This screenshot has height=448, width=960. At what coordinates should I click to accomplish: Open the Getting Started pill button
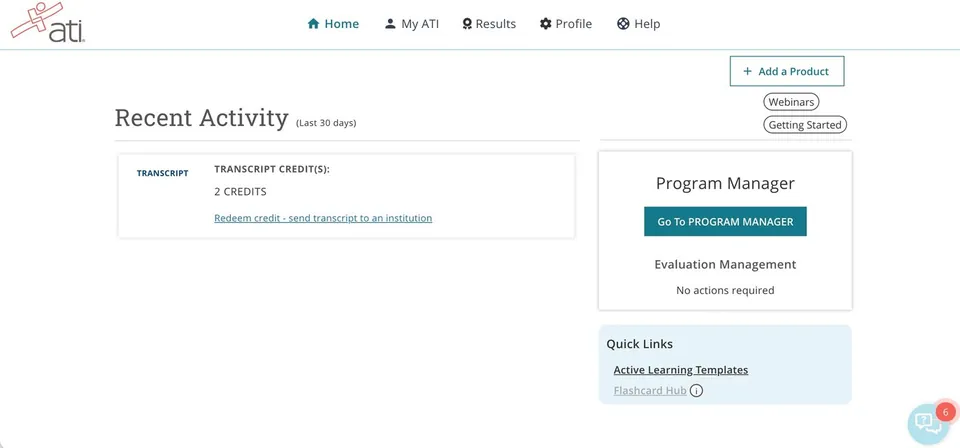(804, 125)
